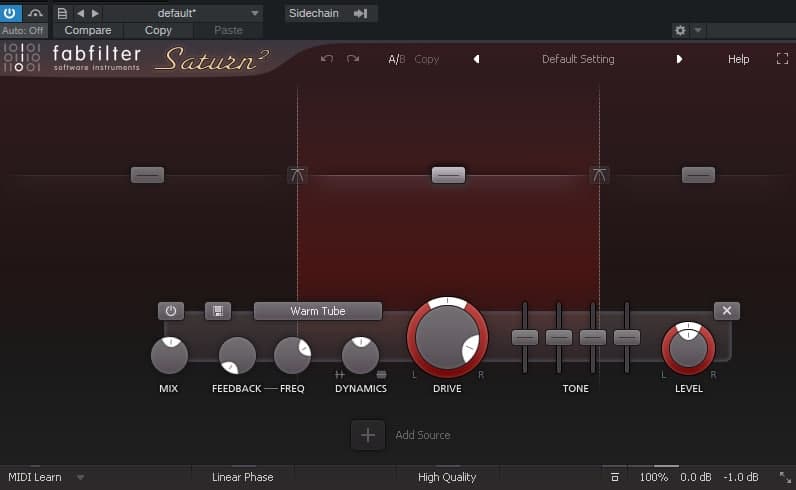
Task: Click the LEVEL knob
Action: coord(688,348)
